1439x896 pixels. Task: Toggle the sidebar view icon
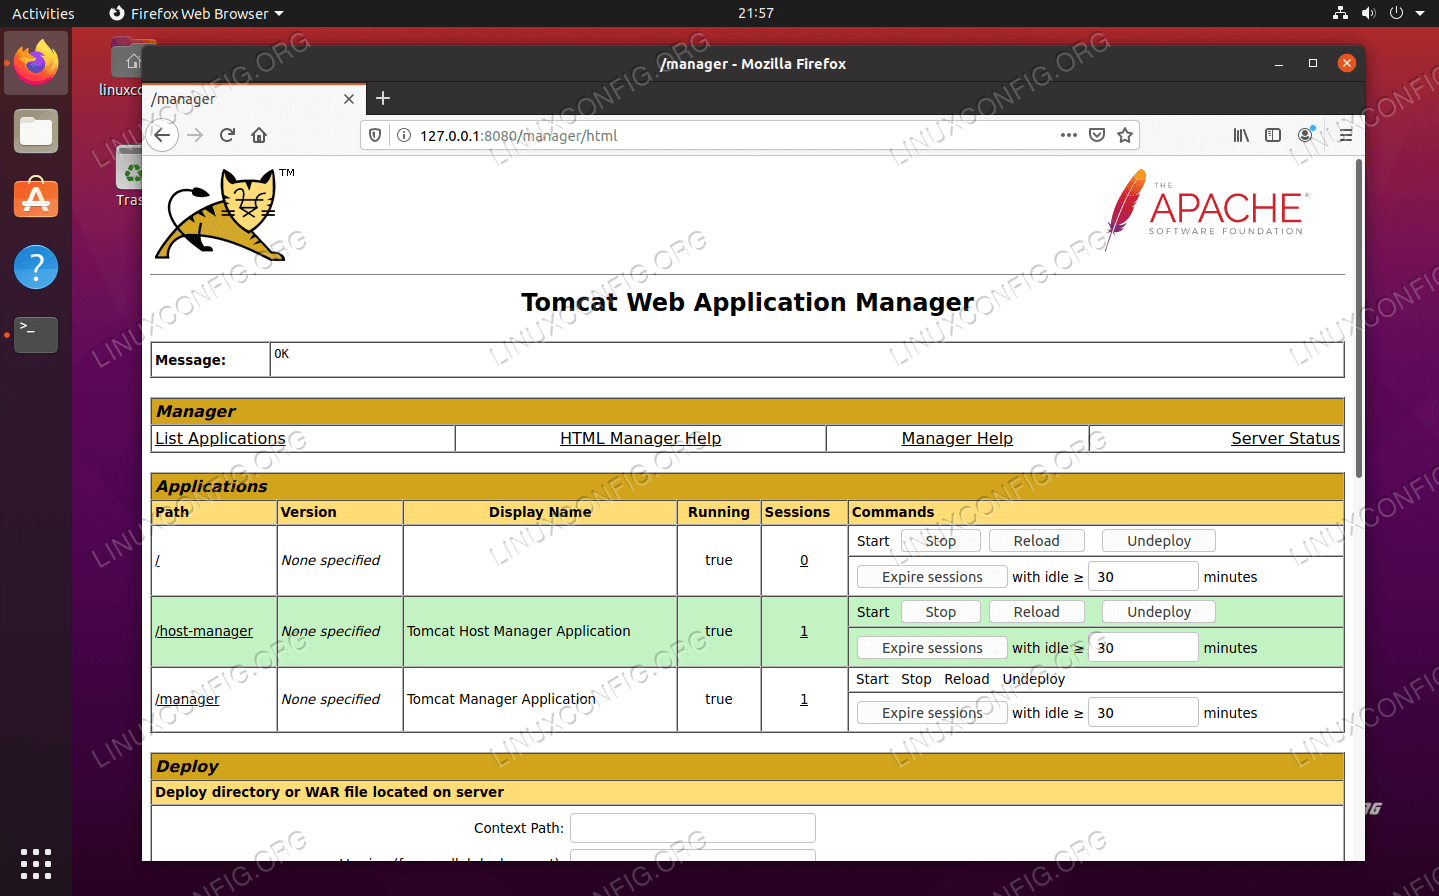[x=1273, y=135]
